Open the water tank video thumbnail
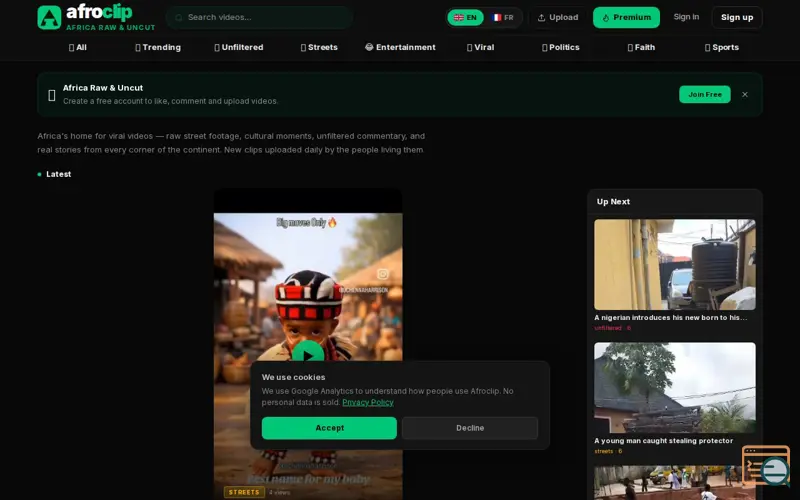This screenshot has width=800, height=500. [x=674, y=265]
